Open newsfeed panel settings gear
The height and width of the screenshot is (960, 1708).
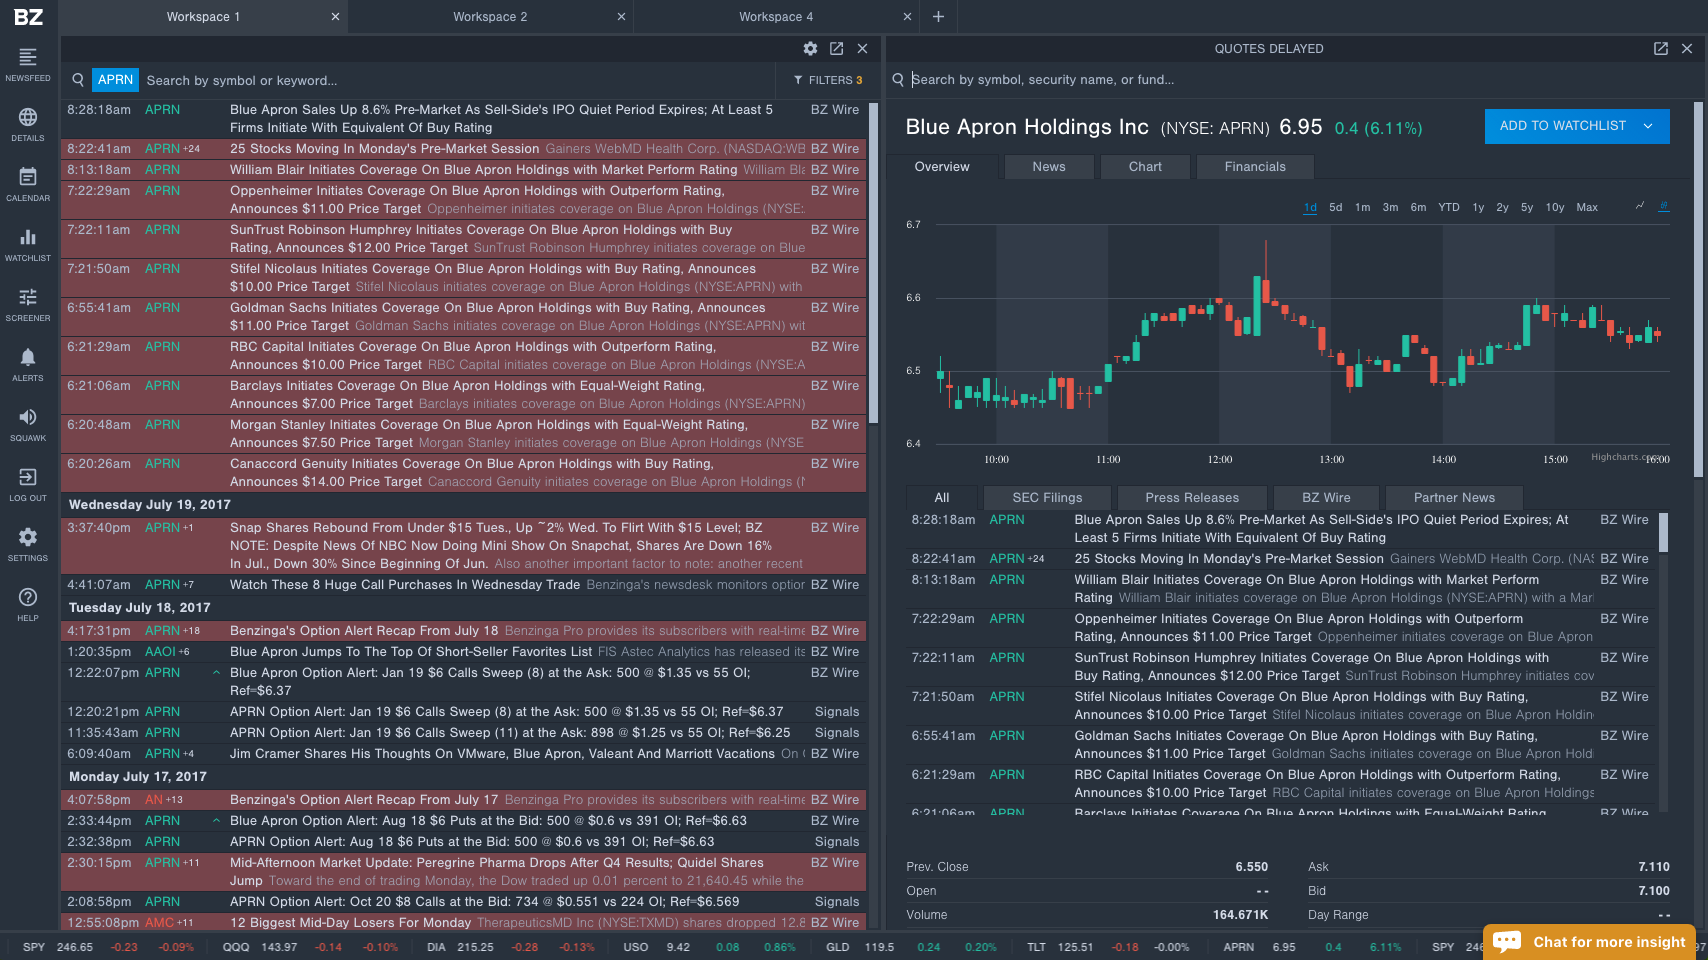click(810, 48)
